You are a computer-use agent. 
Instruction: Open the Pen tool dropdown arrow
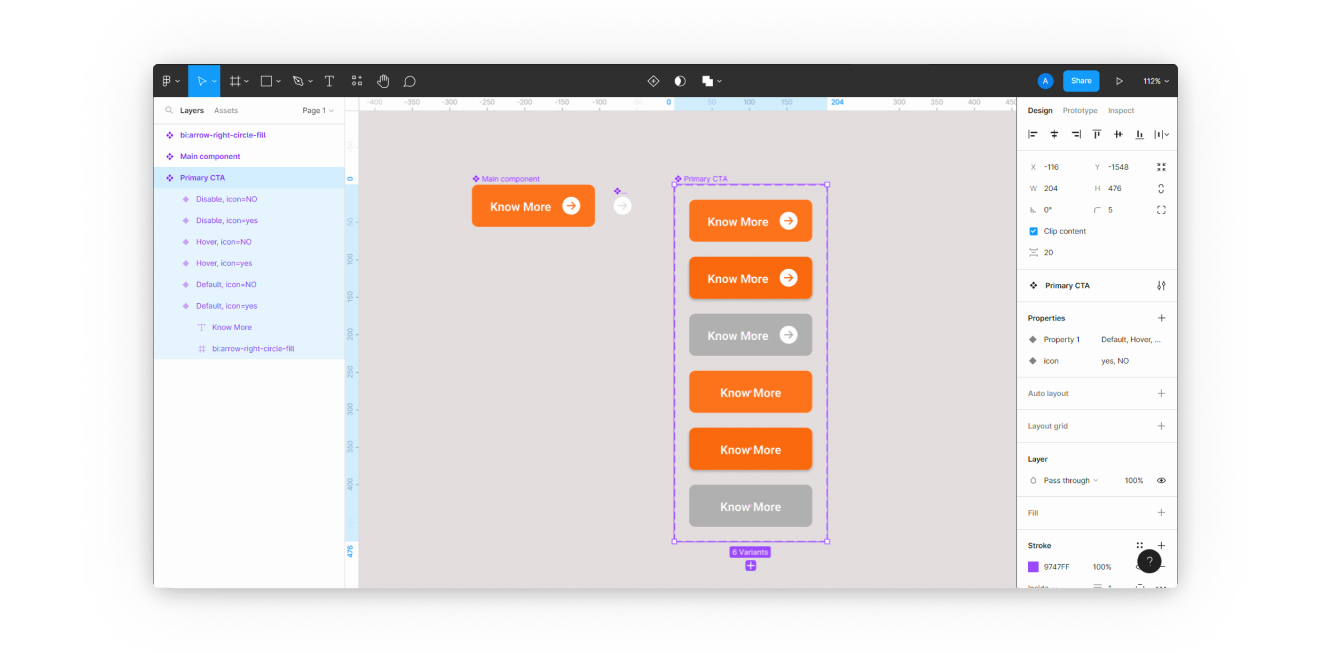[311, 82]
